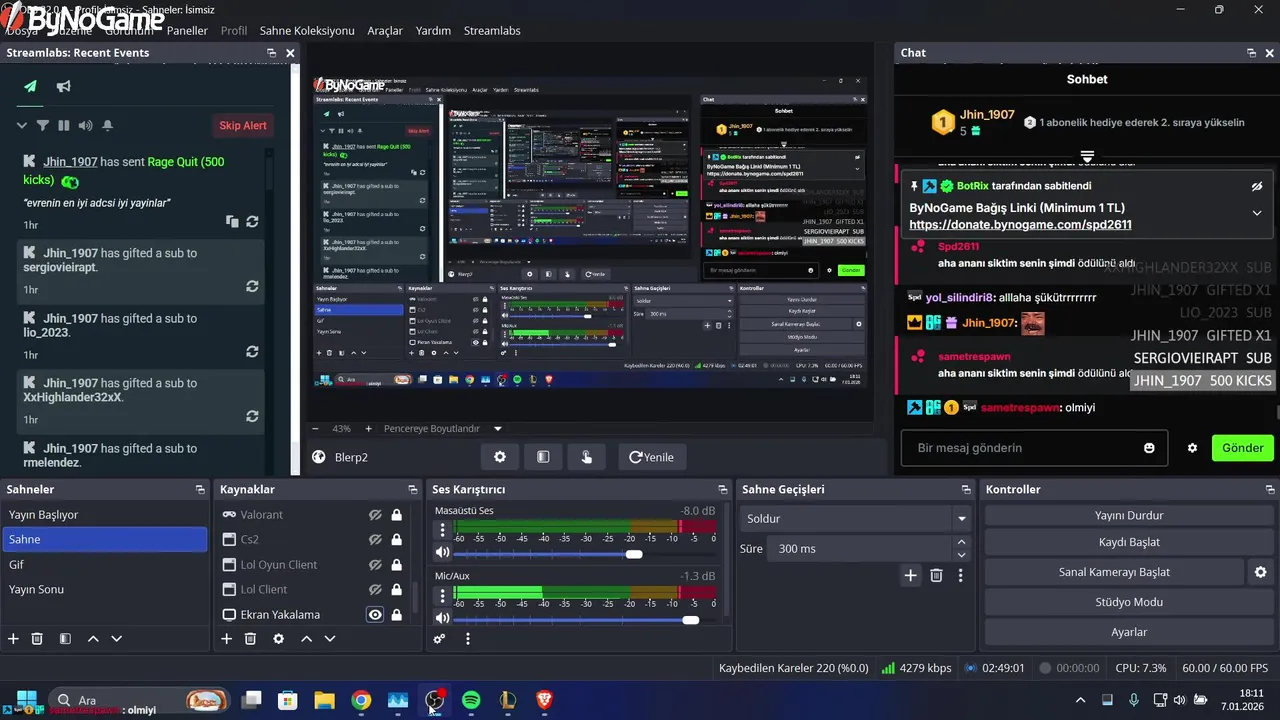Click the Gönder button in chat
Viewport: 1280px width, 720px height.
coord(1242,448)
